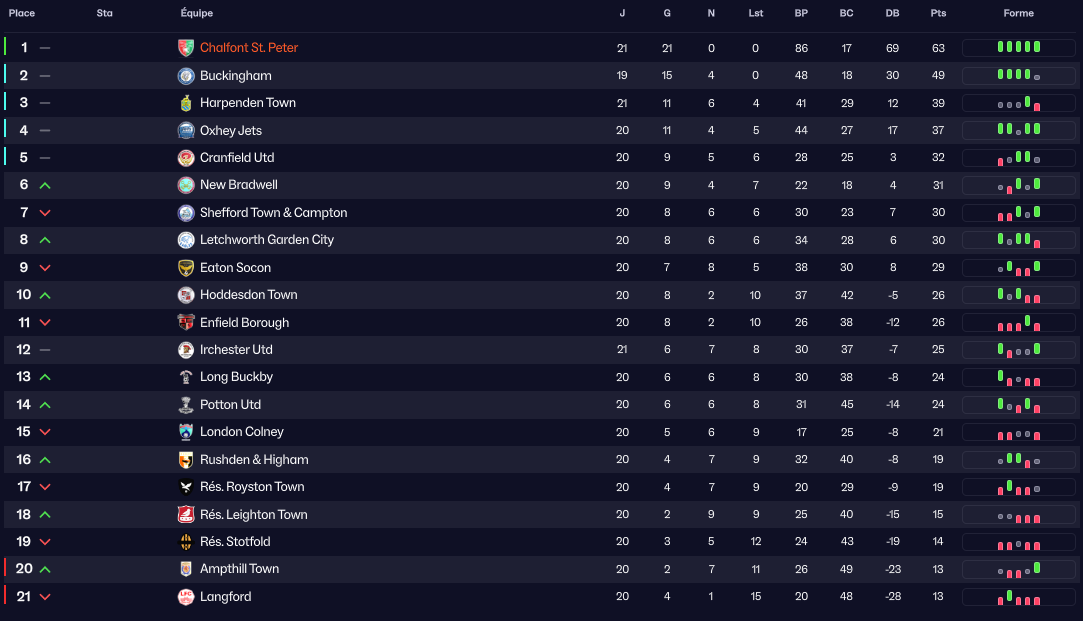Click the Langford club logo
The image size is (1083, 621).
185,597
